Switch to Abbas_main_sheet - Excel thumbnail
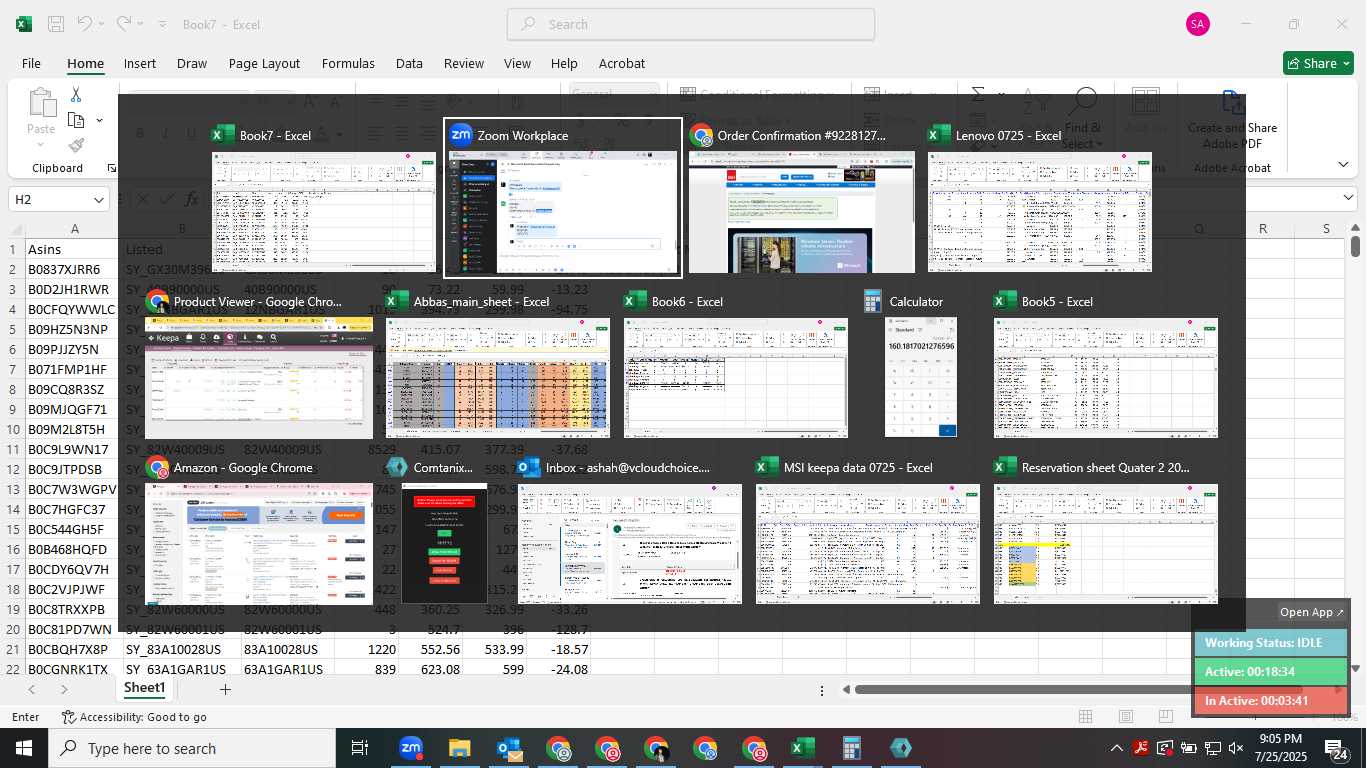1366x768 pixels. pos(498,378)
